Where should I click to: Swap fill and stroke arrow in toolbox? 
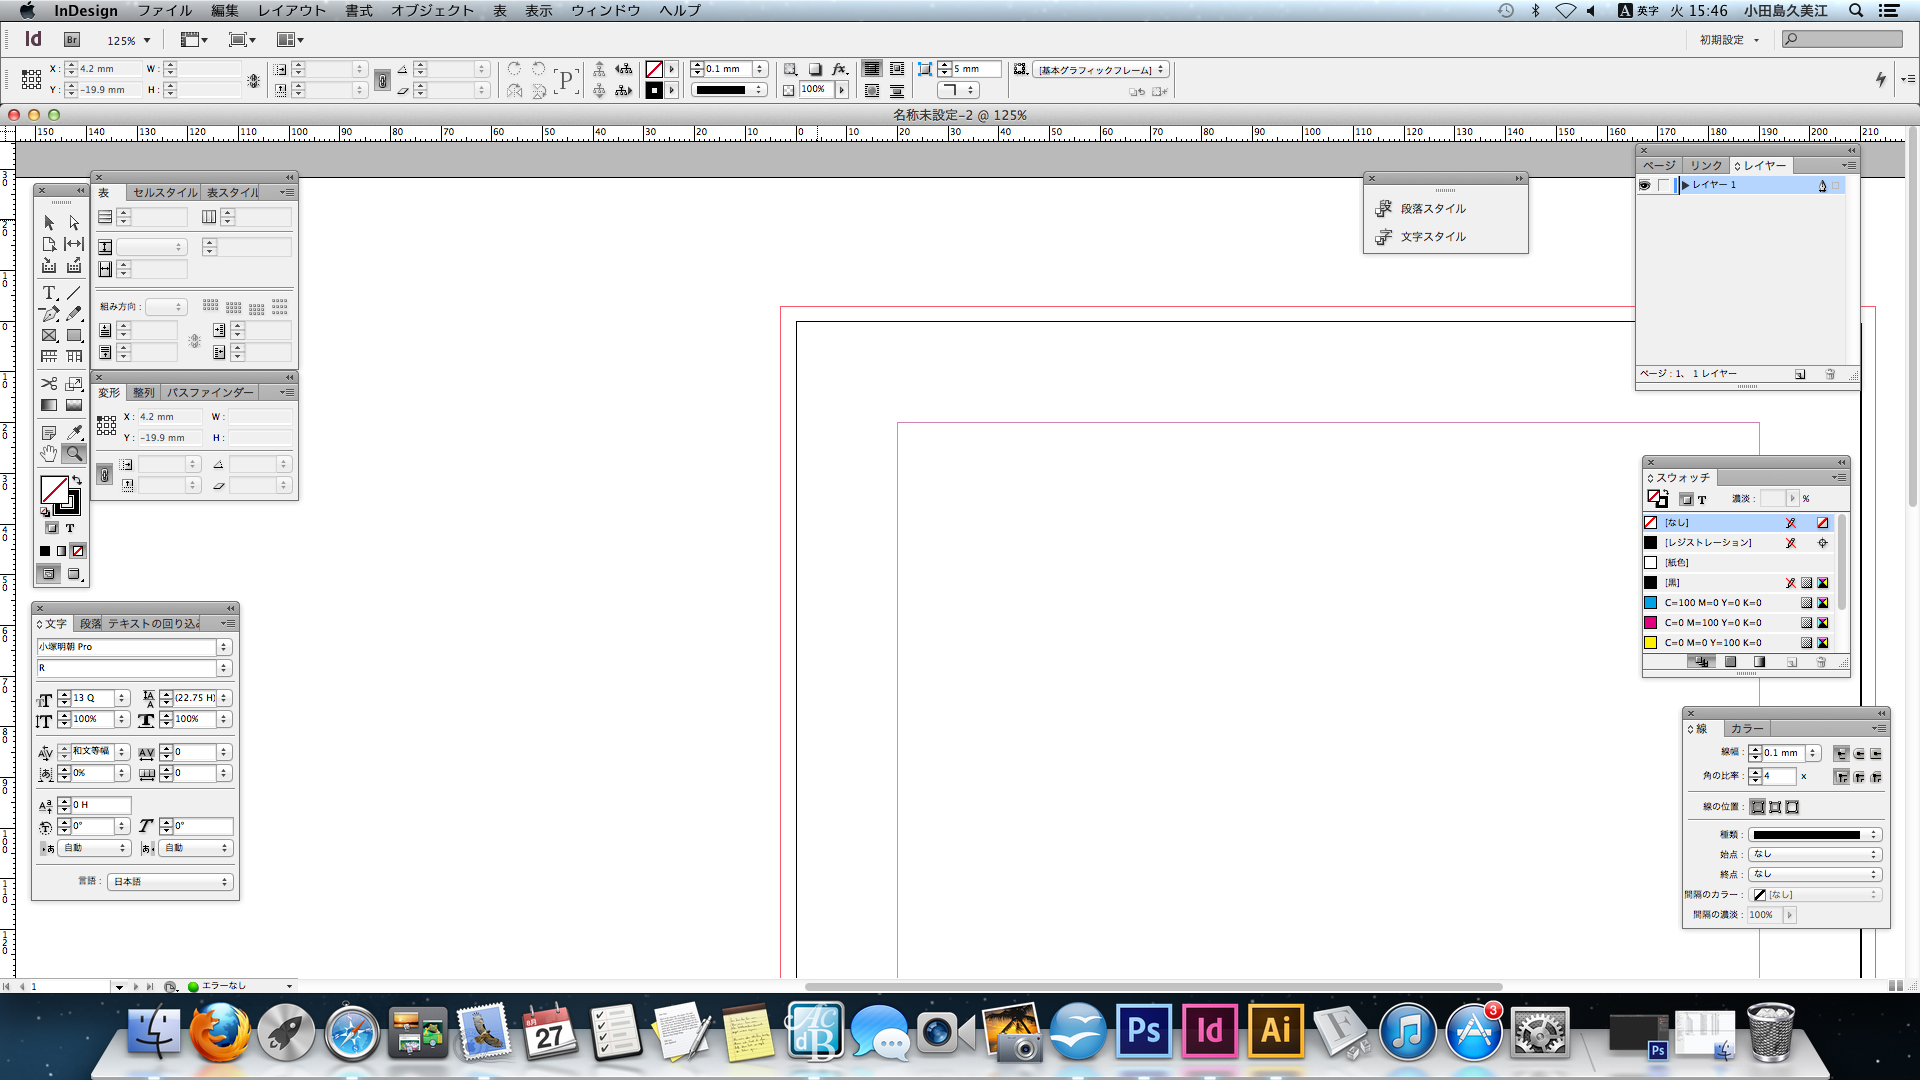pyautogui.click(x=77, y=481)
